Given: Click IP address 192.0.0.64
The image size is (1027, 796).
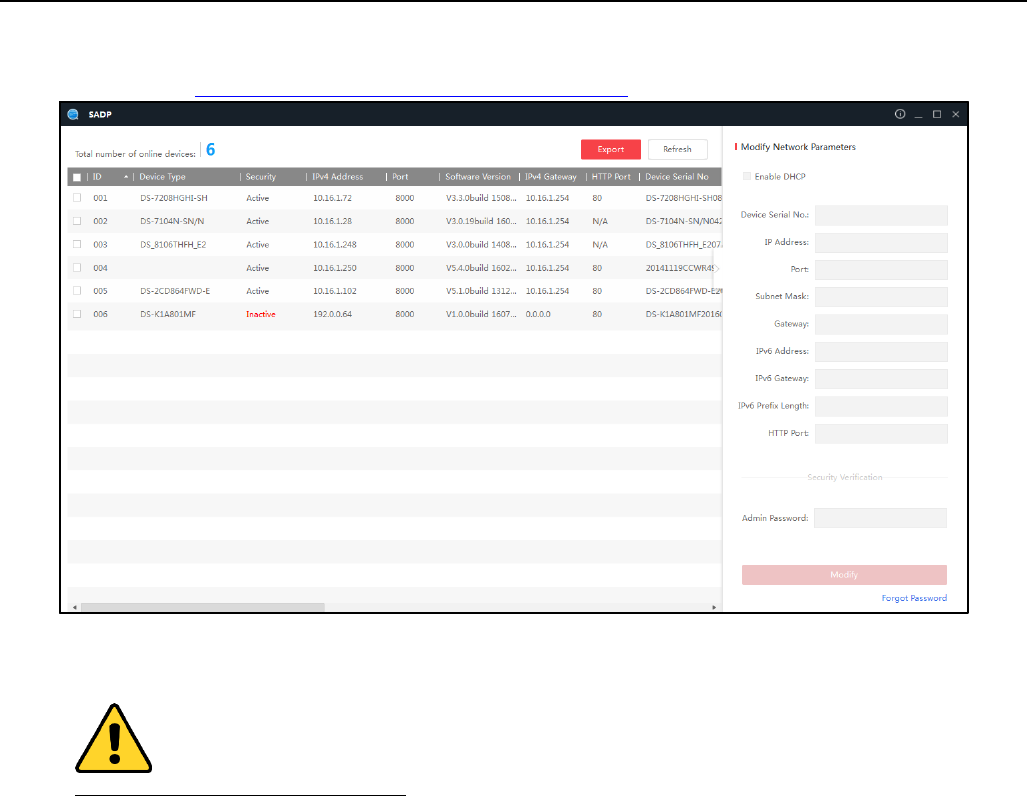Looking at the screenshot, I should (x=332, y=314).
